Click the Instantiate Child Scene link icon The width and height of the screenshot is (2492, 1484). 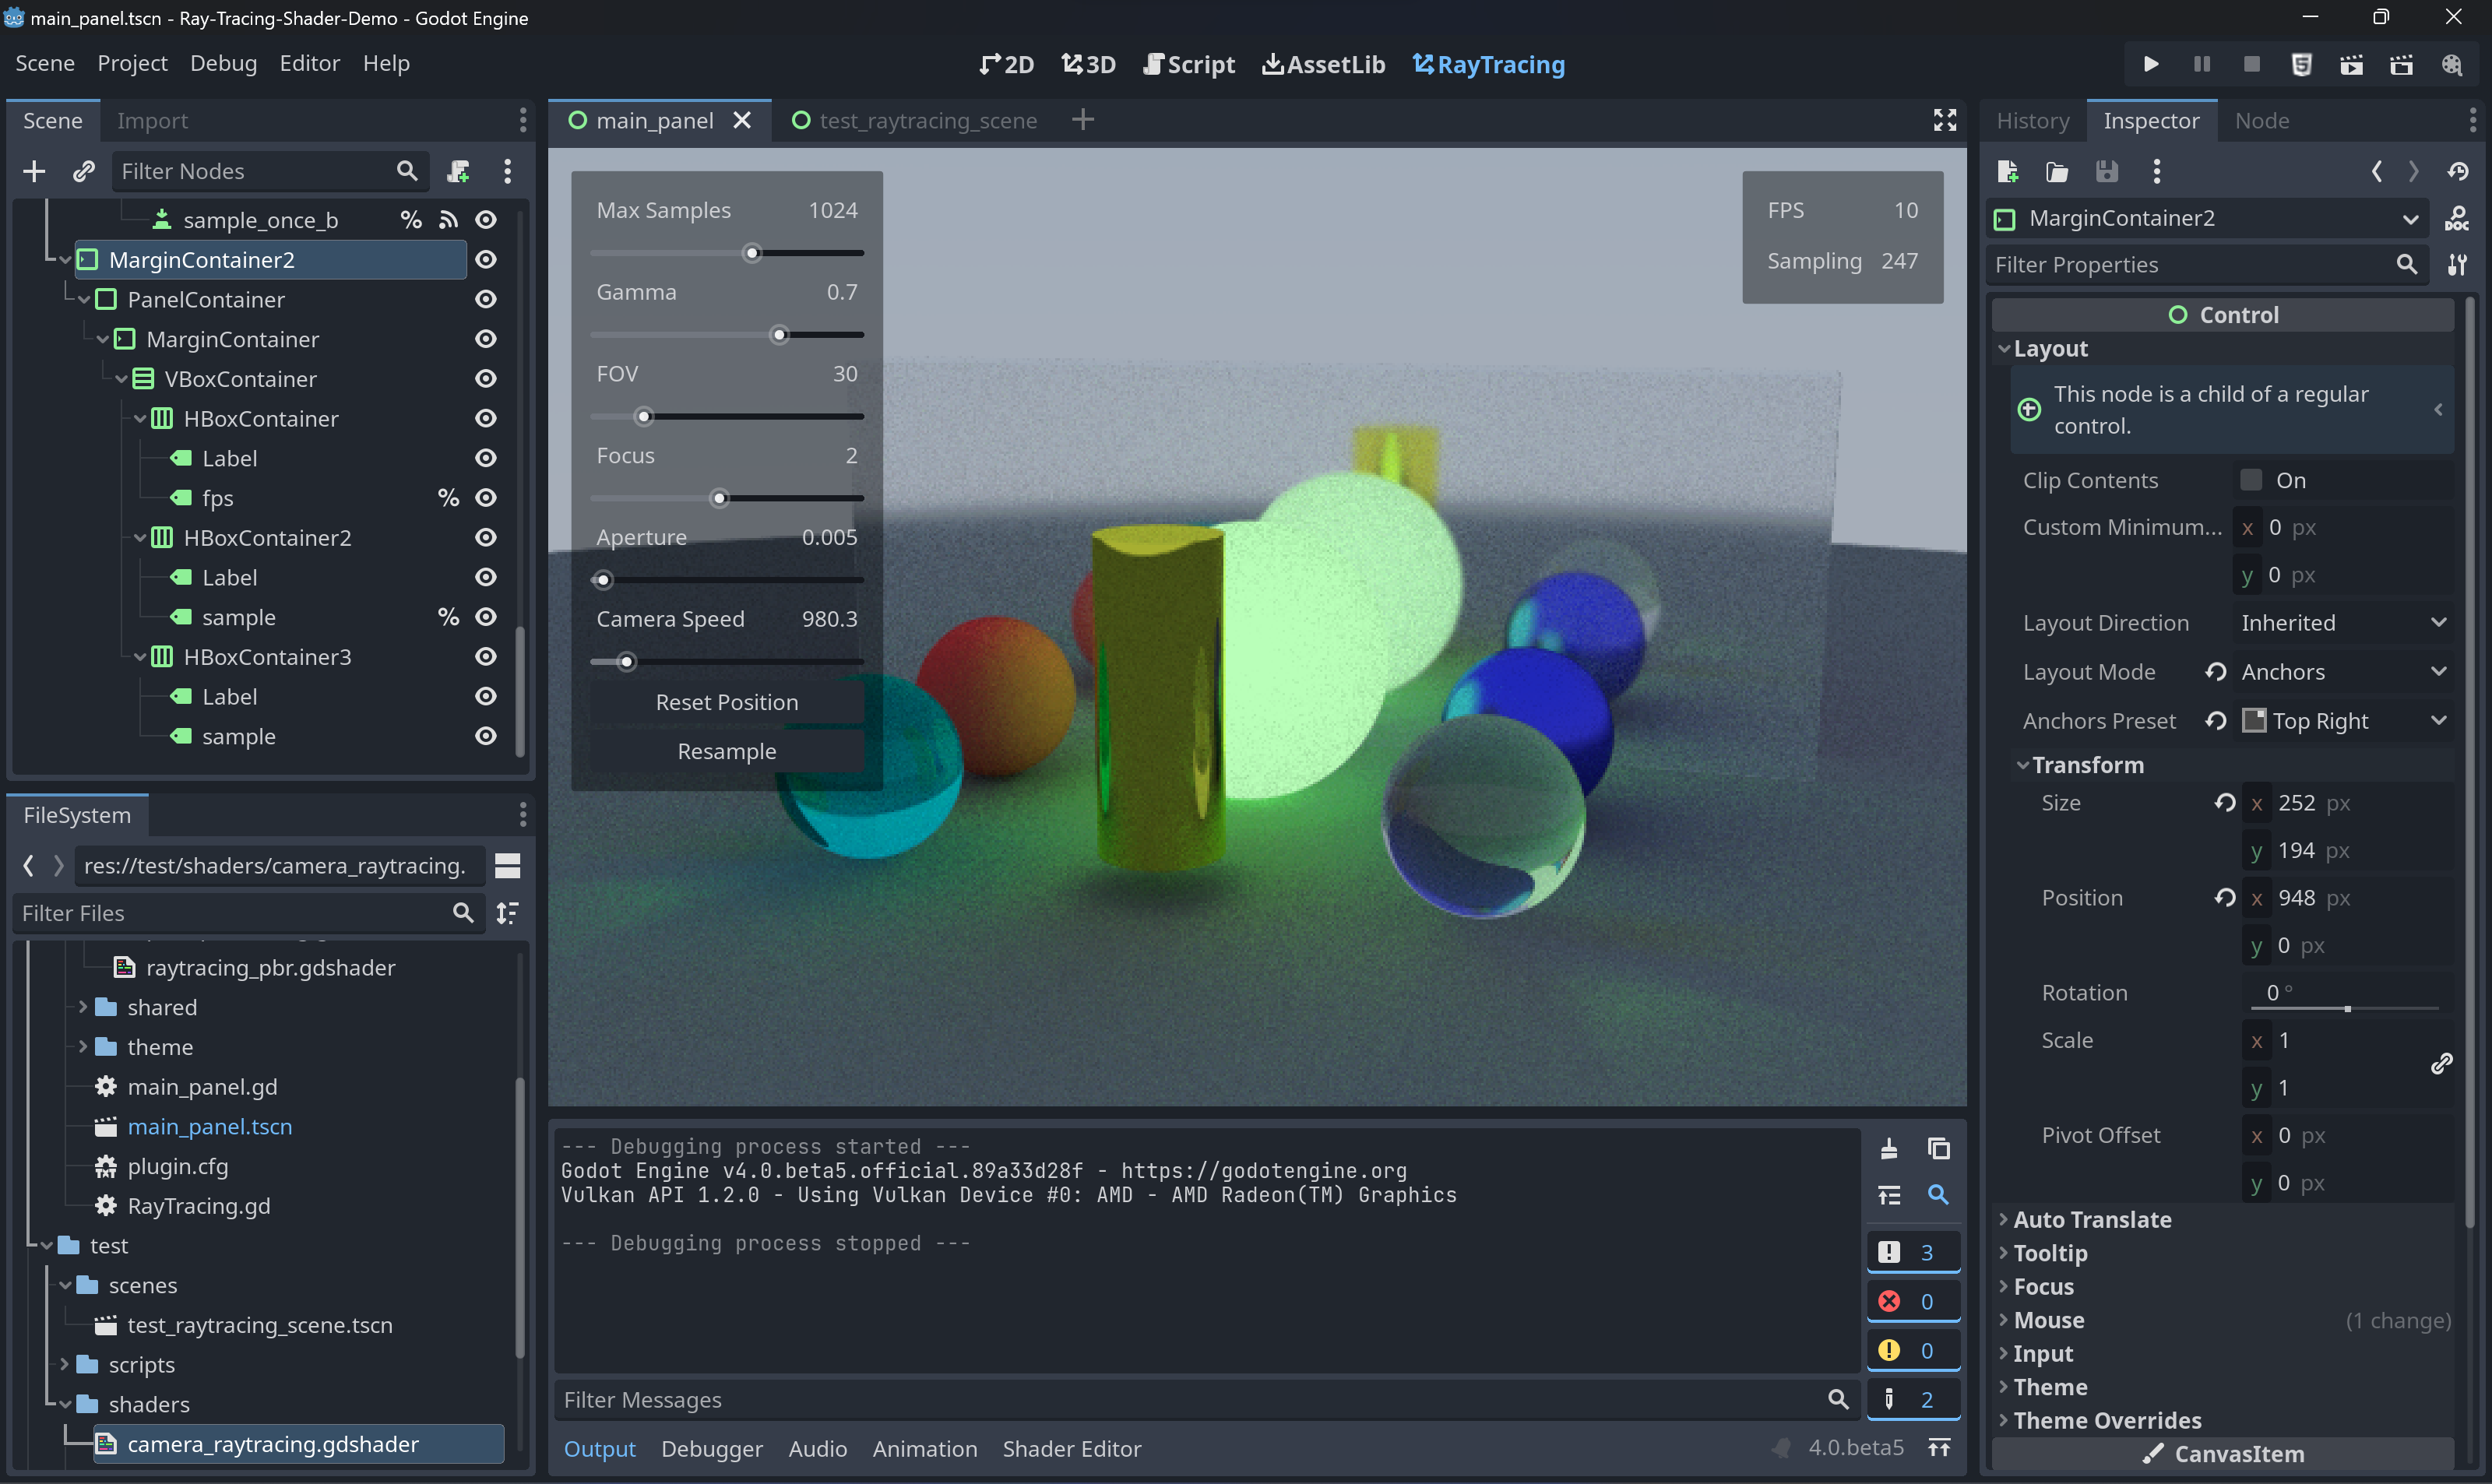[84, 171]
